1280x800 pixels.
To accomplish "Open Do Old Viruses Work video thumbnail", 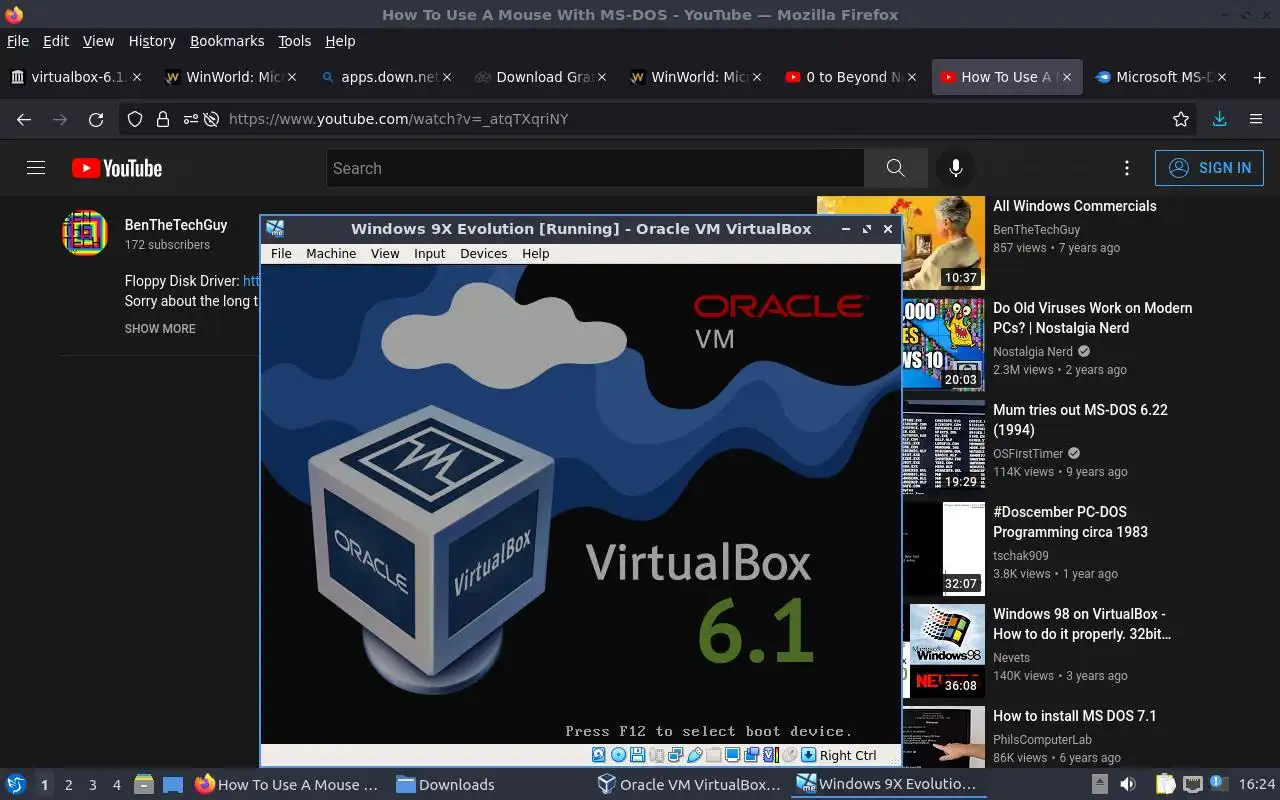I will click(x=943, y=345).
